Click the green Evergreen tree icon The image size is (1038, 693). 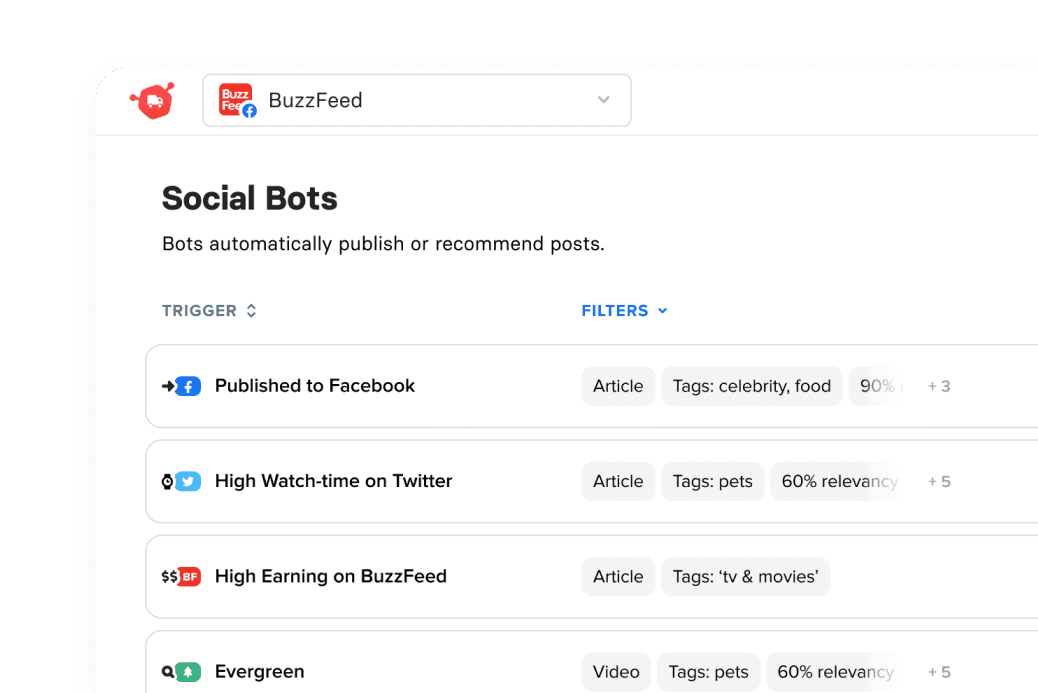coord(188,671)
